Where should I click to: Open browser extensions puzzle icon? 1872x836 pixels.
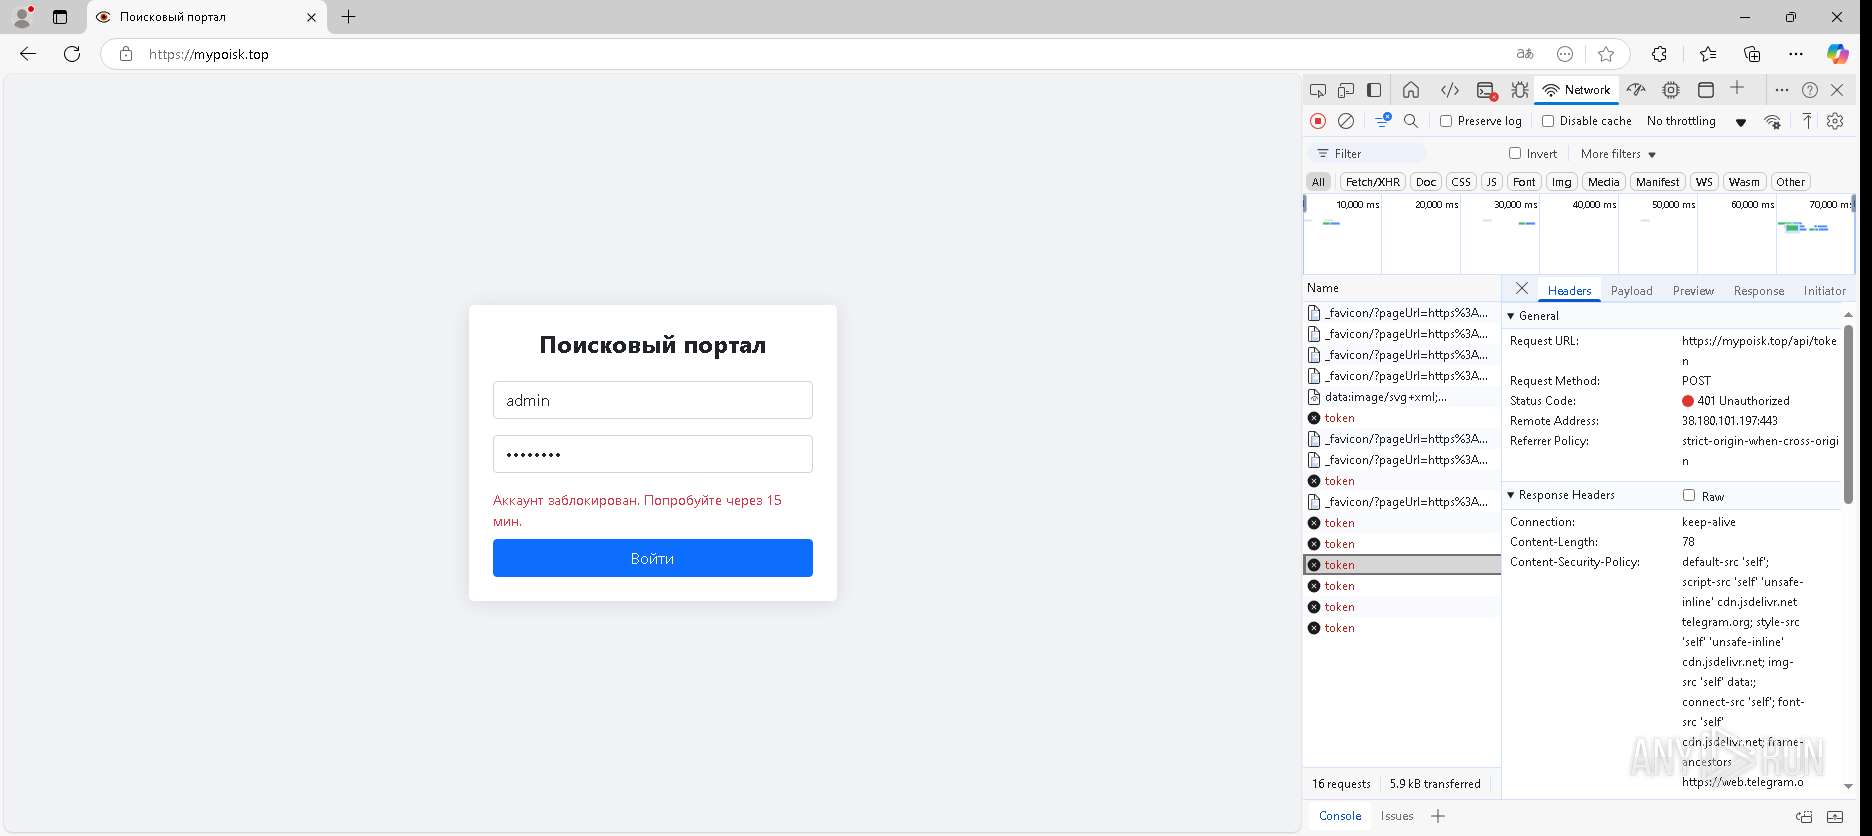1659,54
